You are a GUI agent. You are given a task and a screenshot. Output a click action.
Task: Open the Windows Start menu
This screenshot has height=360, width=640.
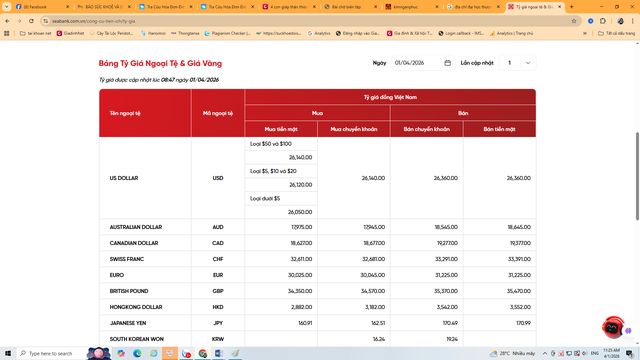point(8,353)
